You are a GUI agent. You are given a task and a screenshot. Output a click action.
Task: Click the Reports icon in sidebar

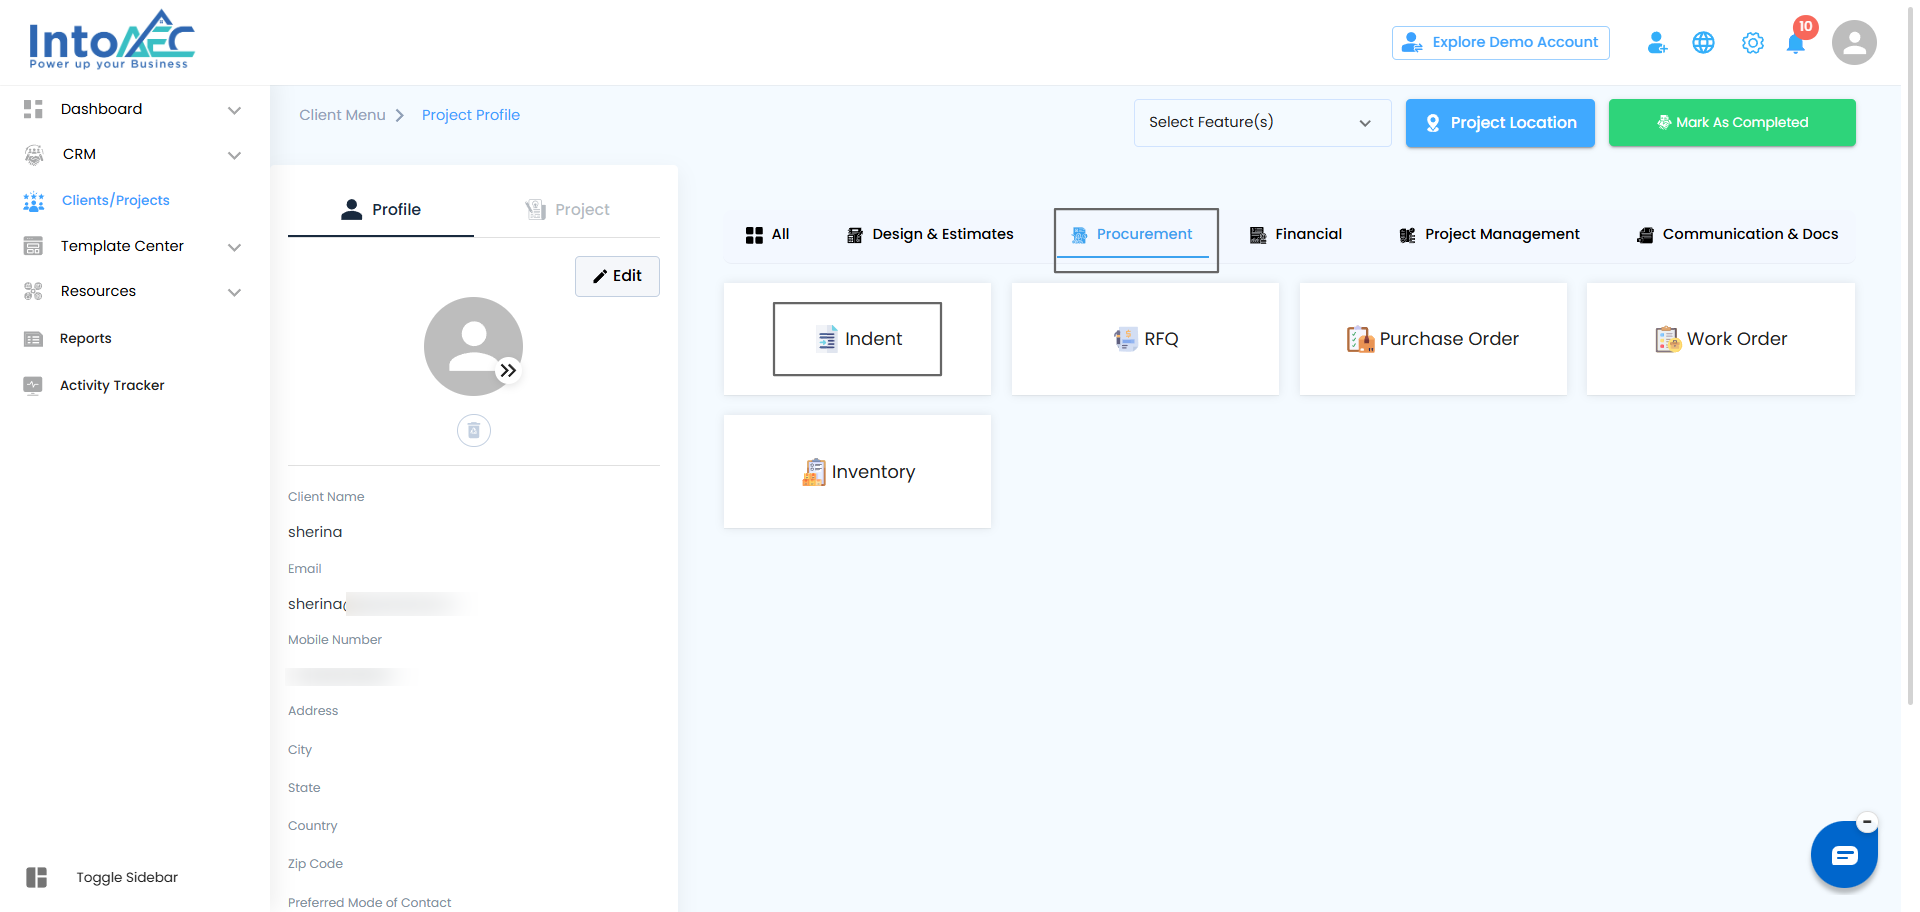point(33,339)
